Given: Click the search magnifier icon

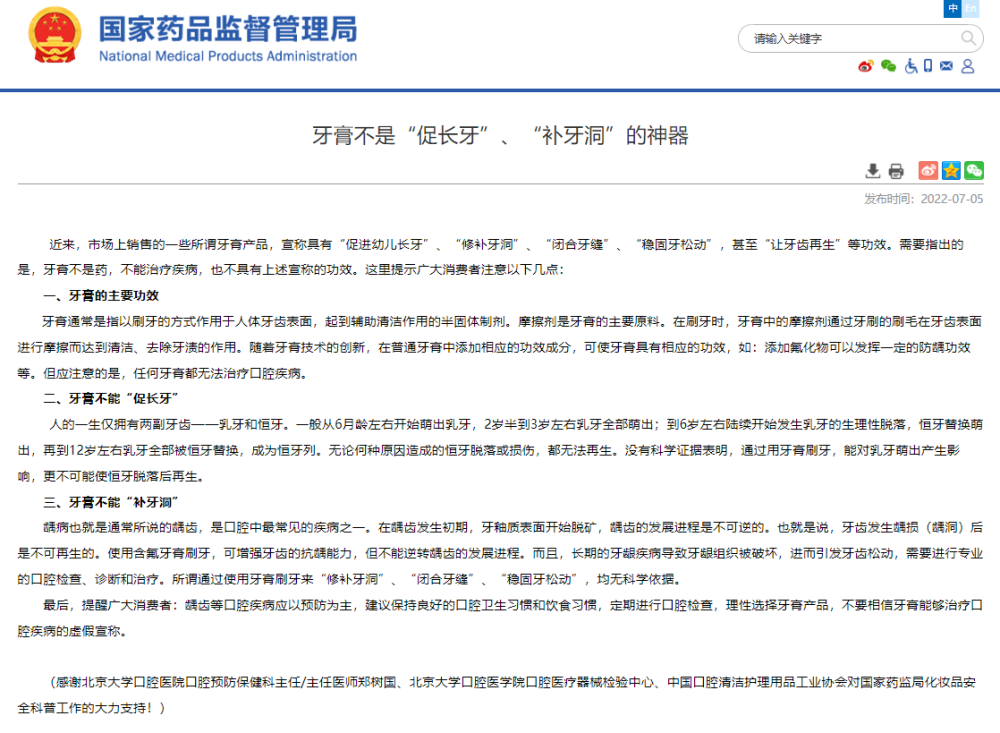Looking at the screenshot, I should (x=969, y=39).
